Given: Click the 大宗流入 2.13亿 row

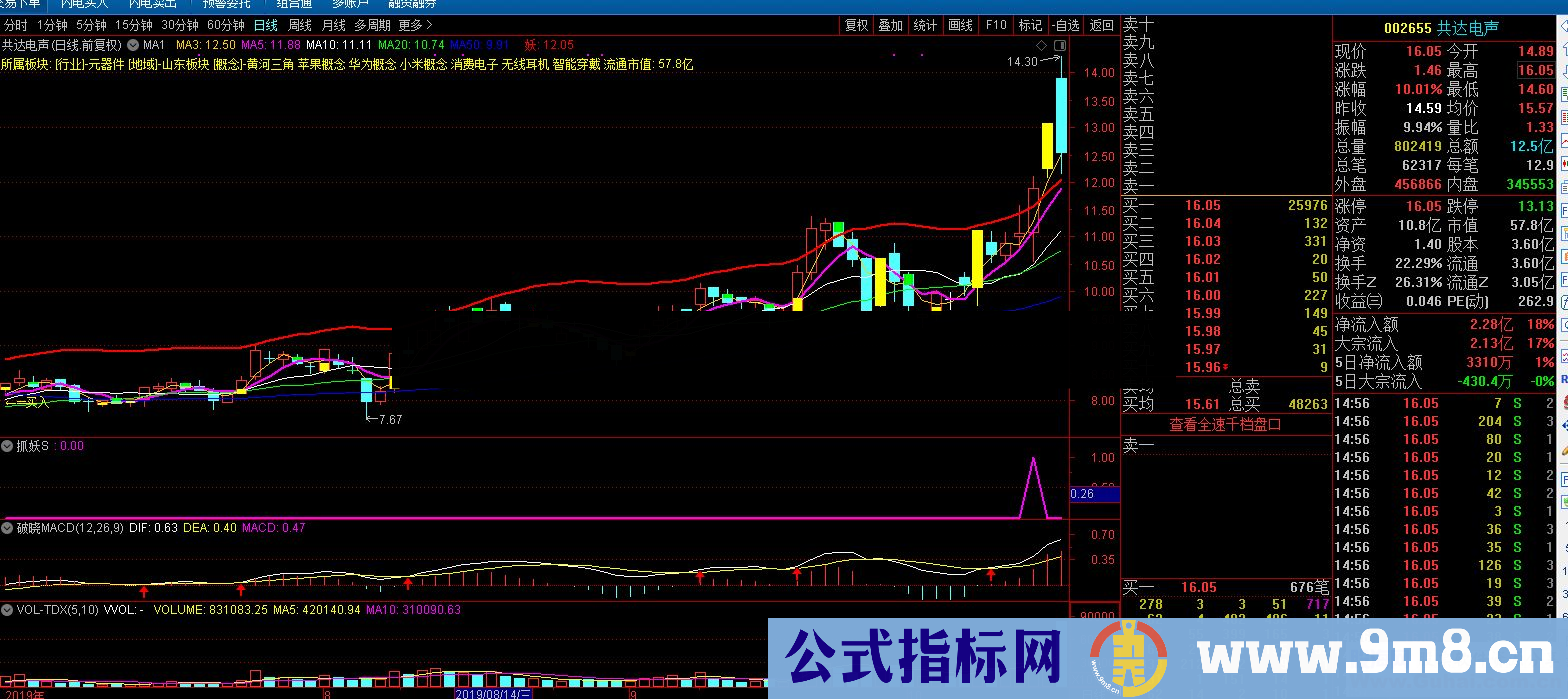Looking at the screenshot, I should coord(1445,343).
